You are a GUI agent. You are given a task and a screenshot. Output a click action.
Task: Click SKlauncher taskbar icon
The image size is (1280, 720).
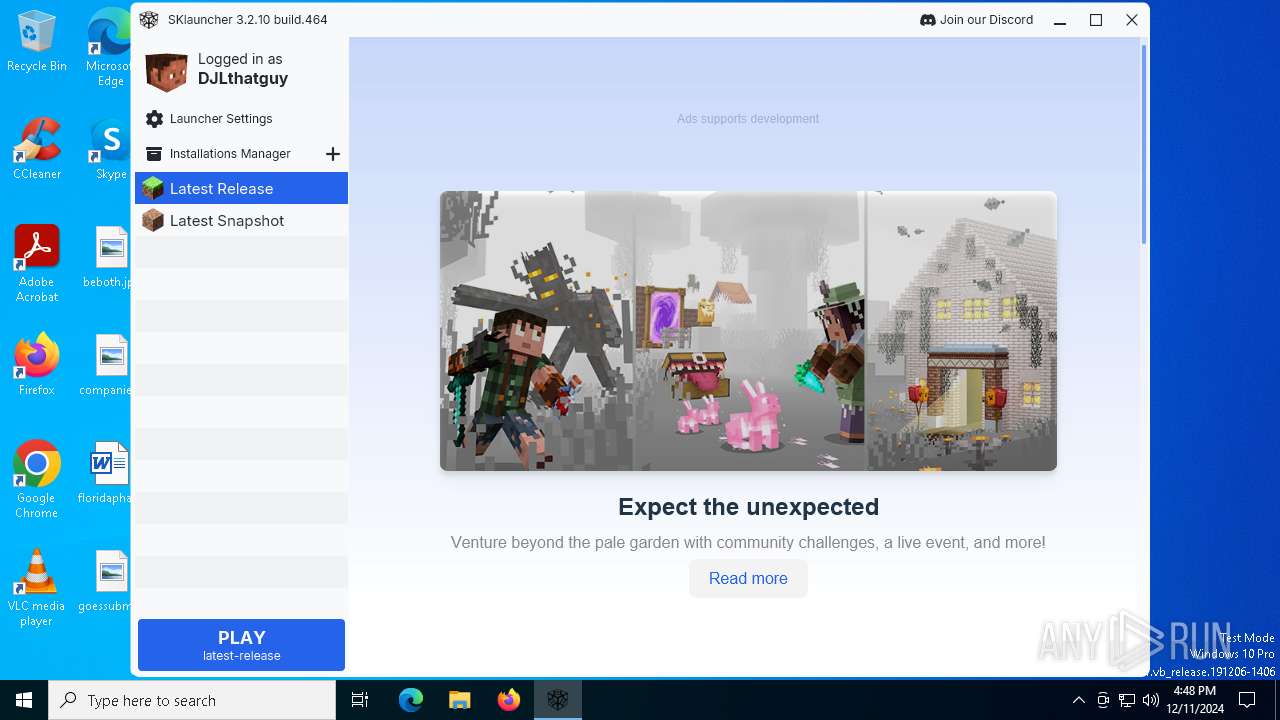click(558, 700)
